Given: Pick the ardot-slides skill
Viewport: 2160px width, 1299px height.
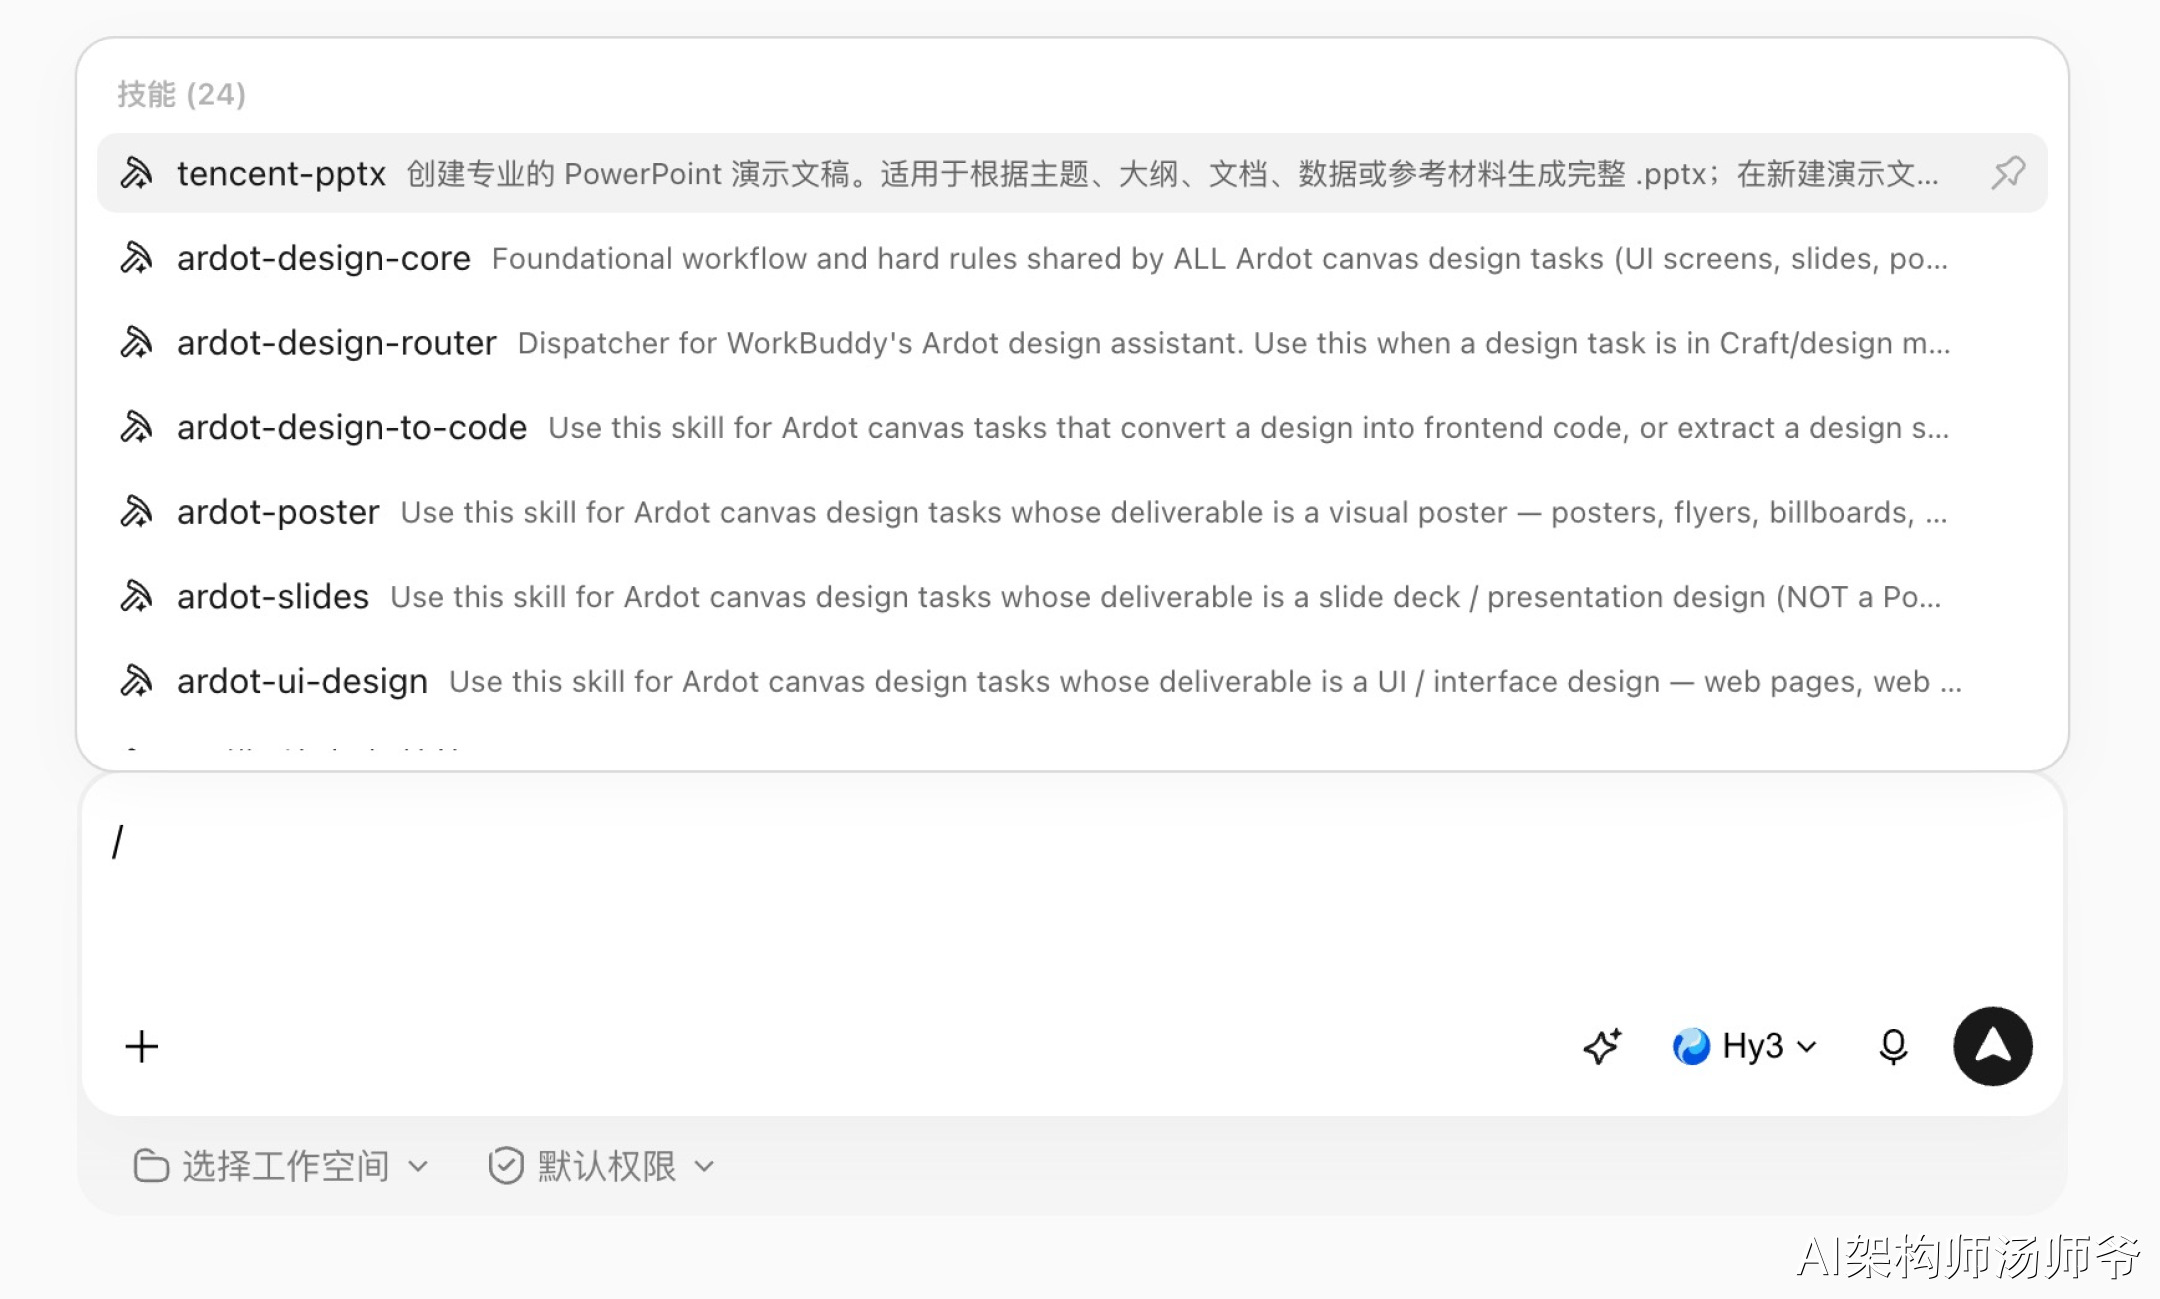Looking at the screenshot, I should [x=1072, y=597].
